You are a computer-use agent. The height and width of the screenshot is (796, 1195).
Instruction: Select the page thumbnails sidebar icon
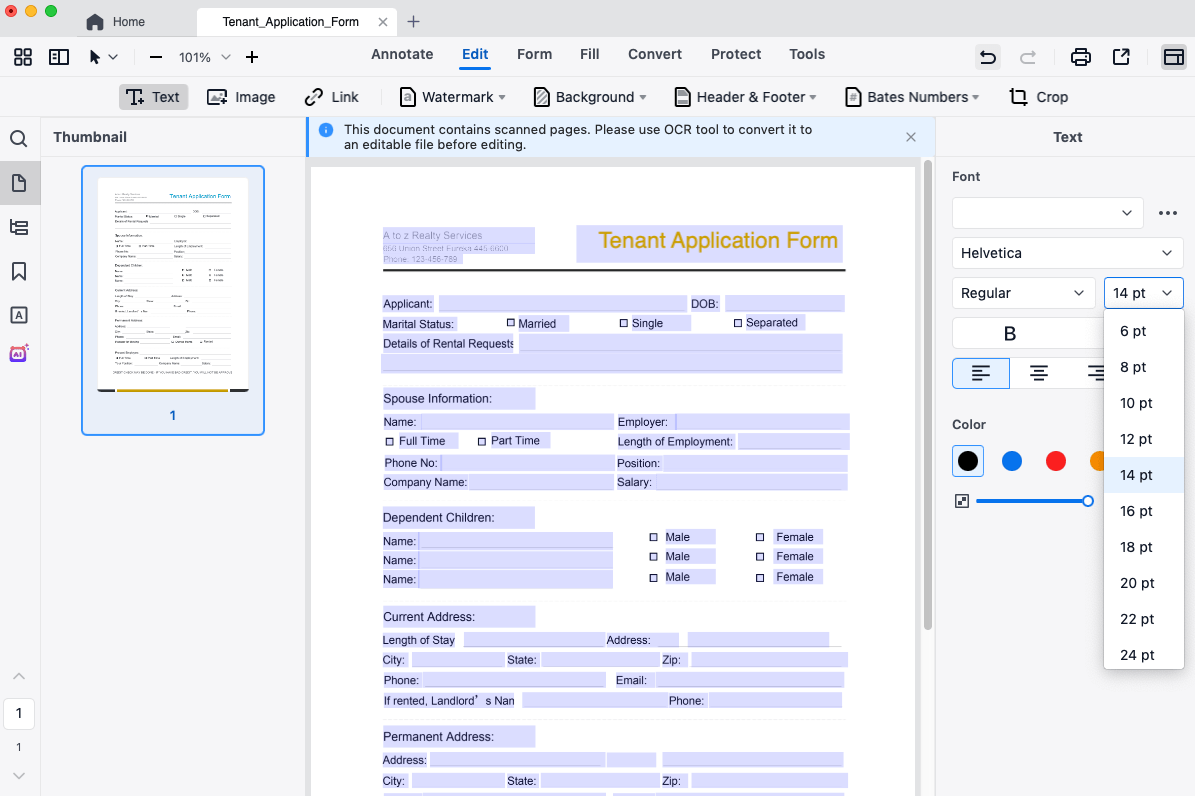[x=19, y=183]
